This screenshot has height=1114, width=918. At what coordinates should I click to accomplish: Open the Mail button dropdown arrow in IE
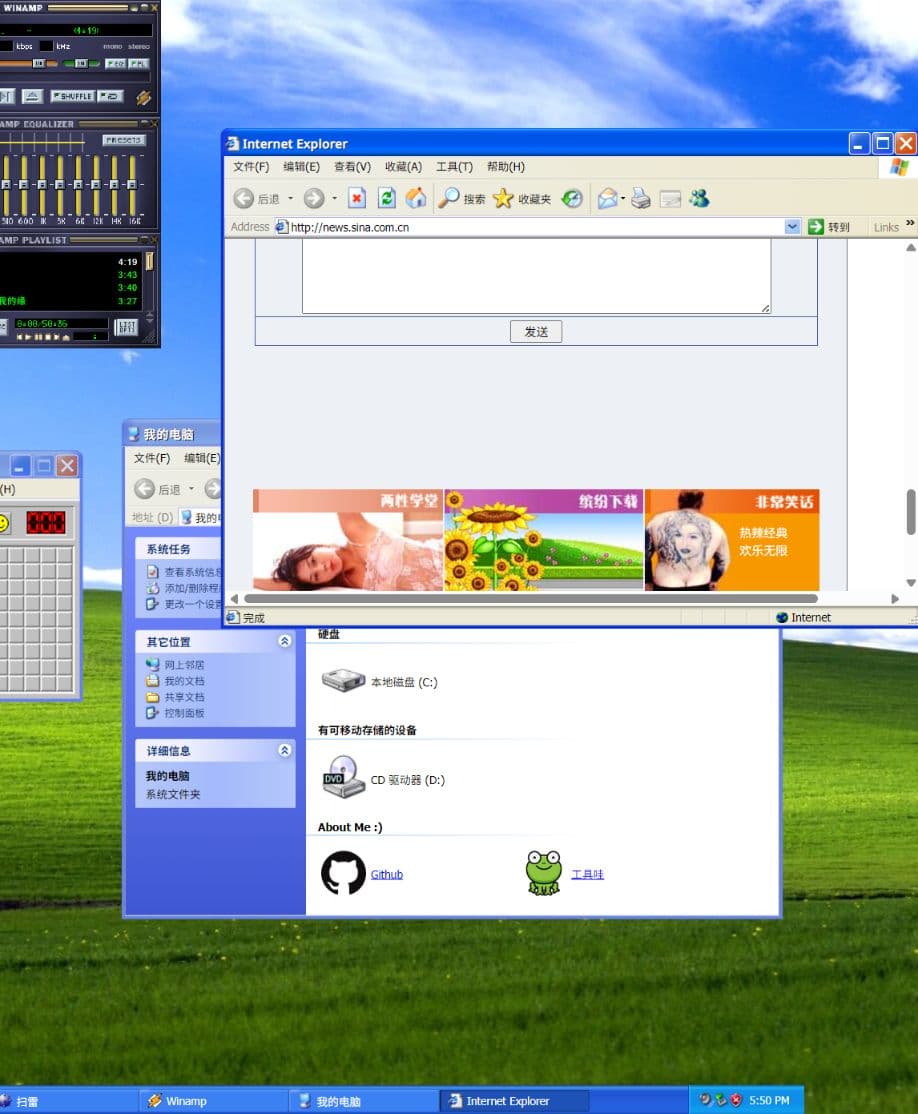(x=623, y=198)
